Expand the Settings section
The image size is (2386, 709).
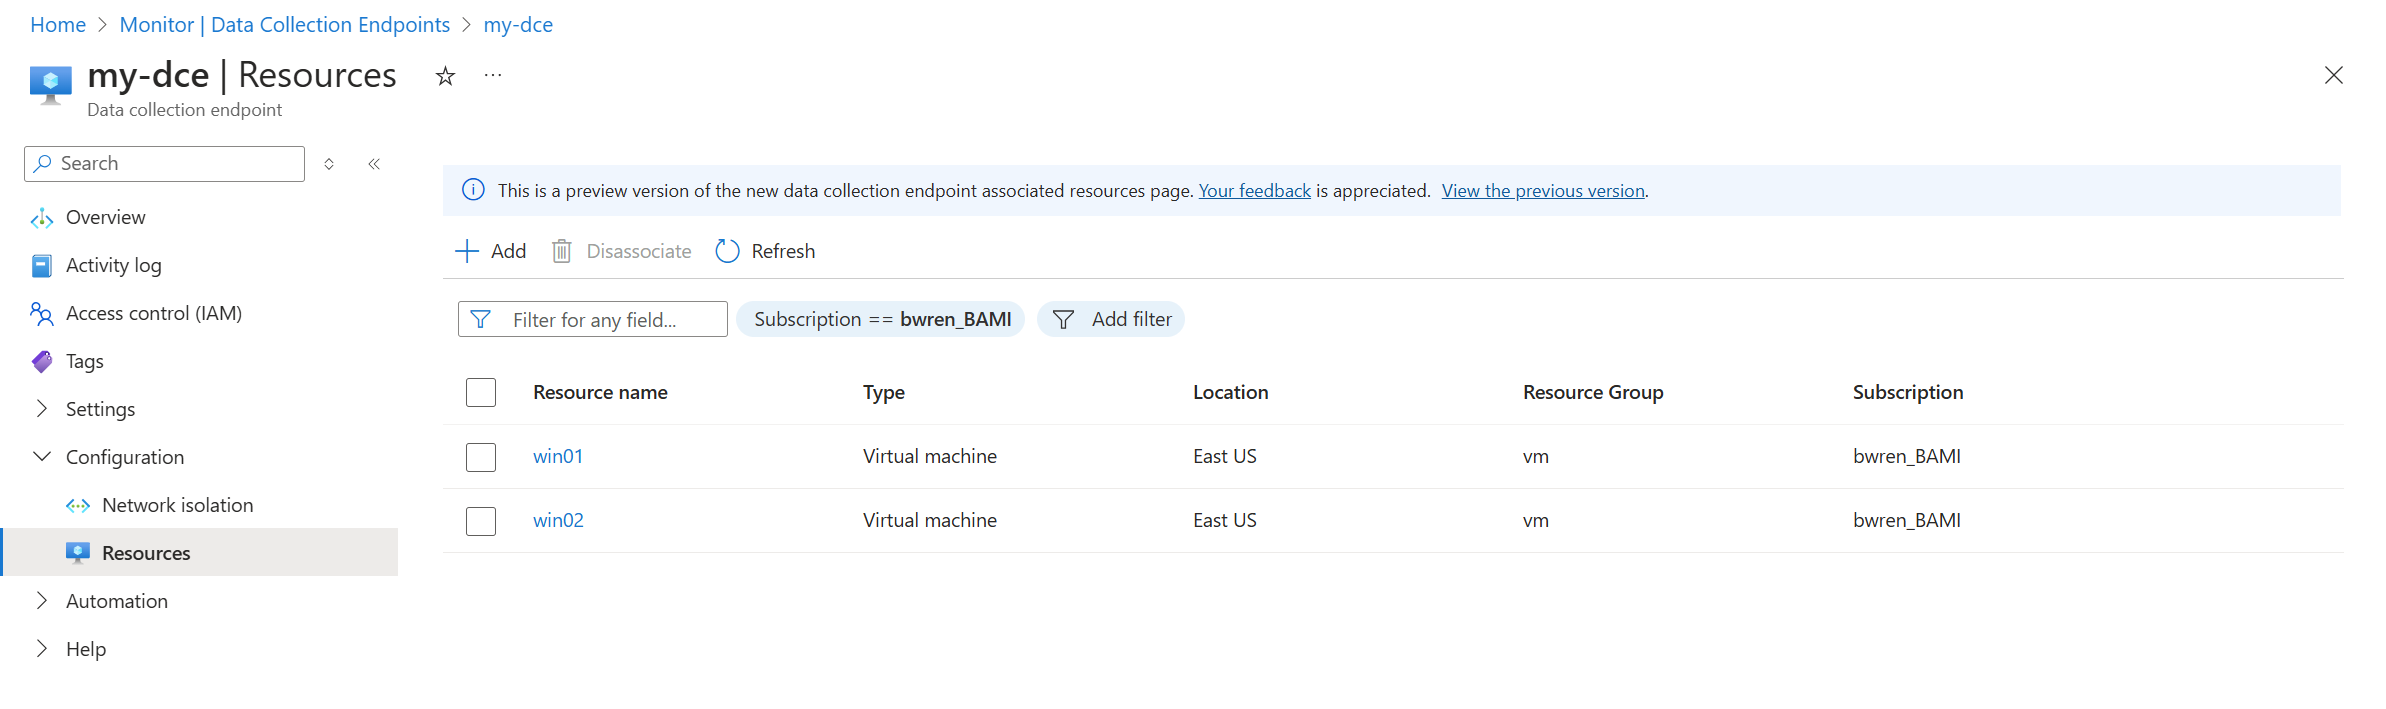coord(42,409)
